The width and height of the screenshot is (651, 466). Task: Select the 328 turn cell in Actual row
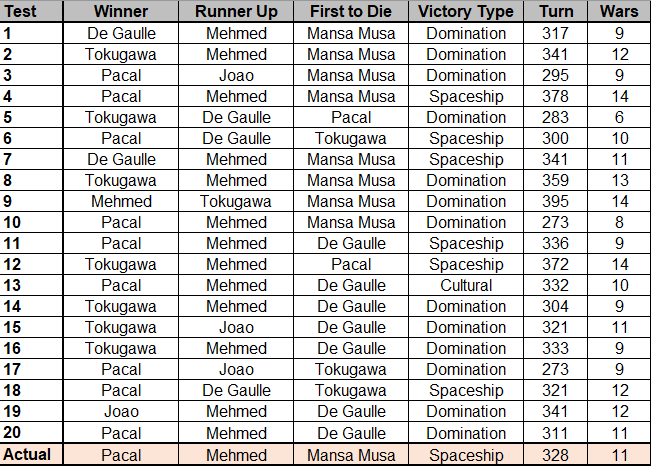(556, 454)
